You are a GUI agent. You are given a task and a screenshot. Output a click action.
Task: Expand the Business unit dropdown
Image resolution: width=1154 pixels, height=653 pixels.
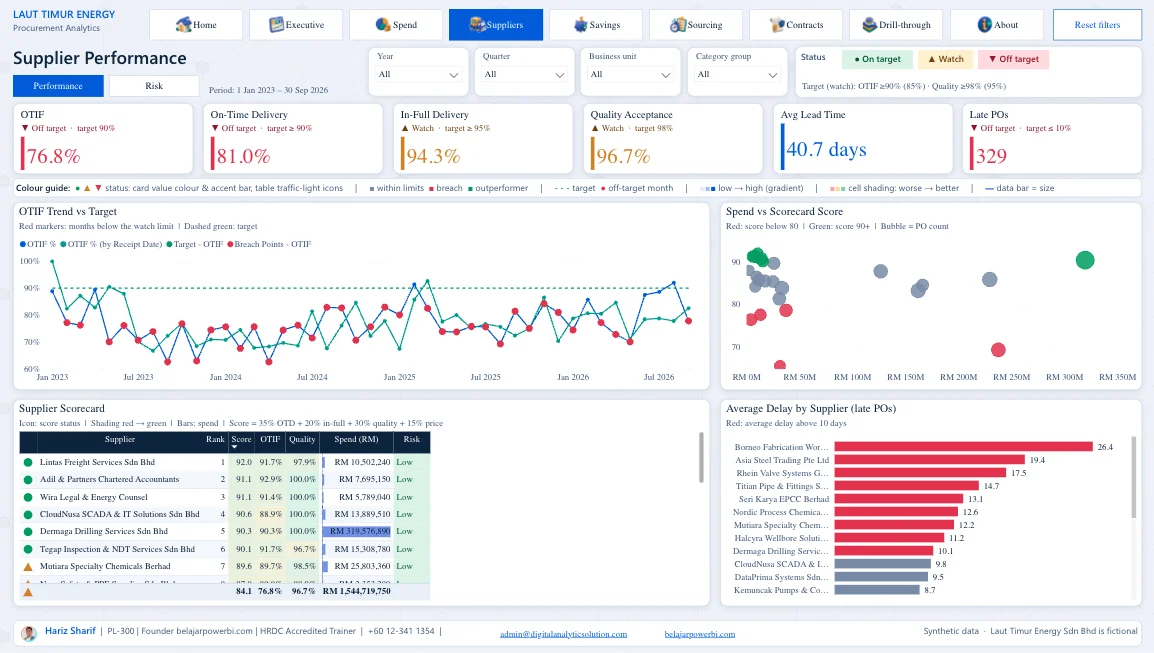point(630,74)
